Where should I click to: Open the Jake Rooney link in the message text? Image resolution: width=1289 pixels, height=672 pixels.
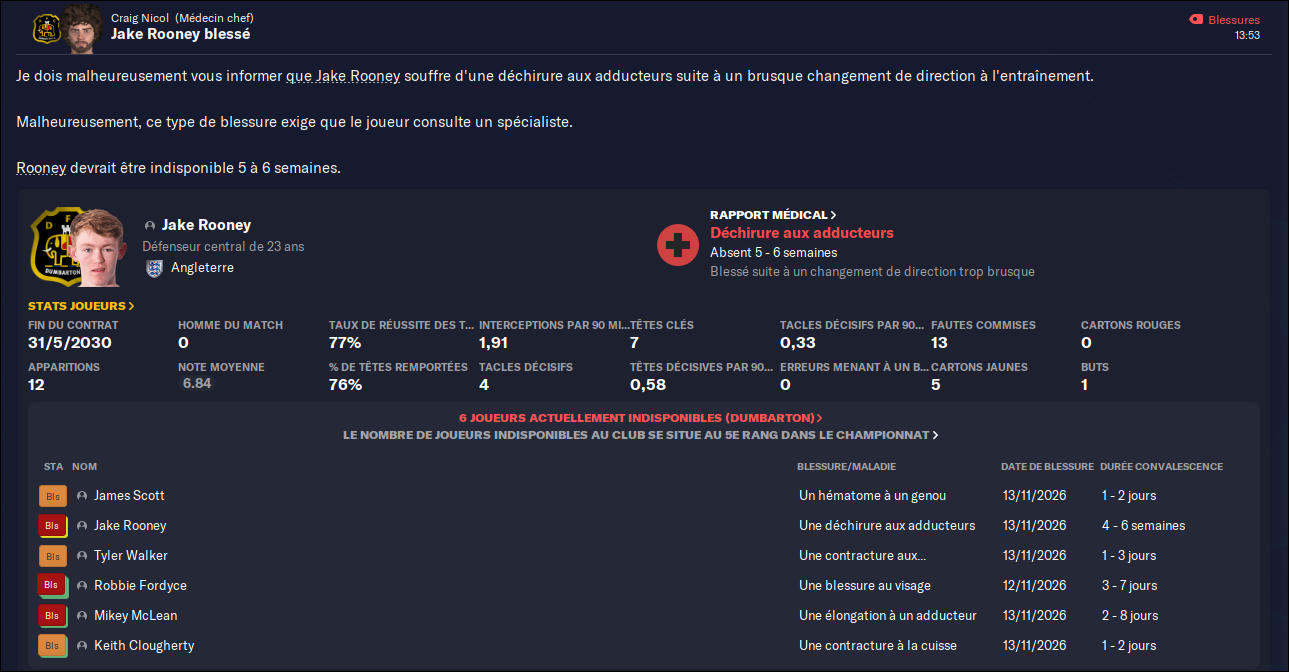pos(358,76)
